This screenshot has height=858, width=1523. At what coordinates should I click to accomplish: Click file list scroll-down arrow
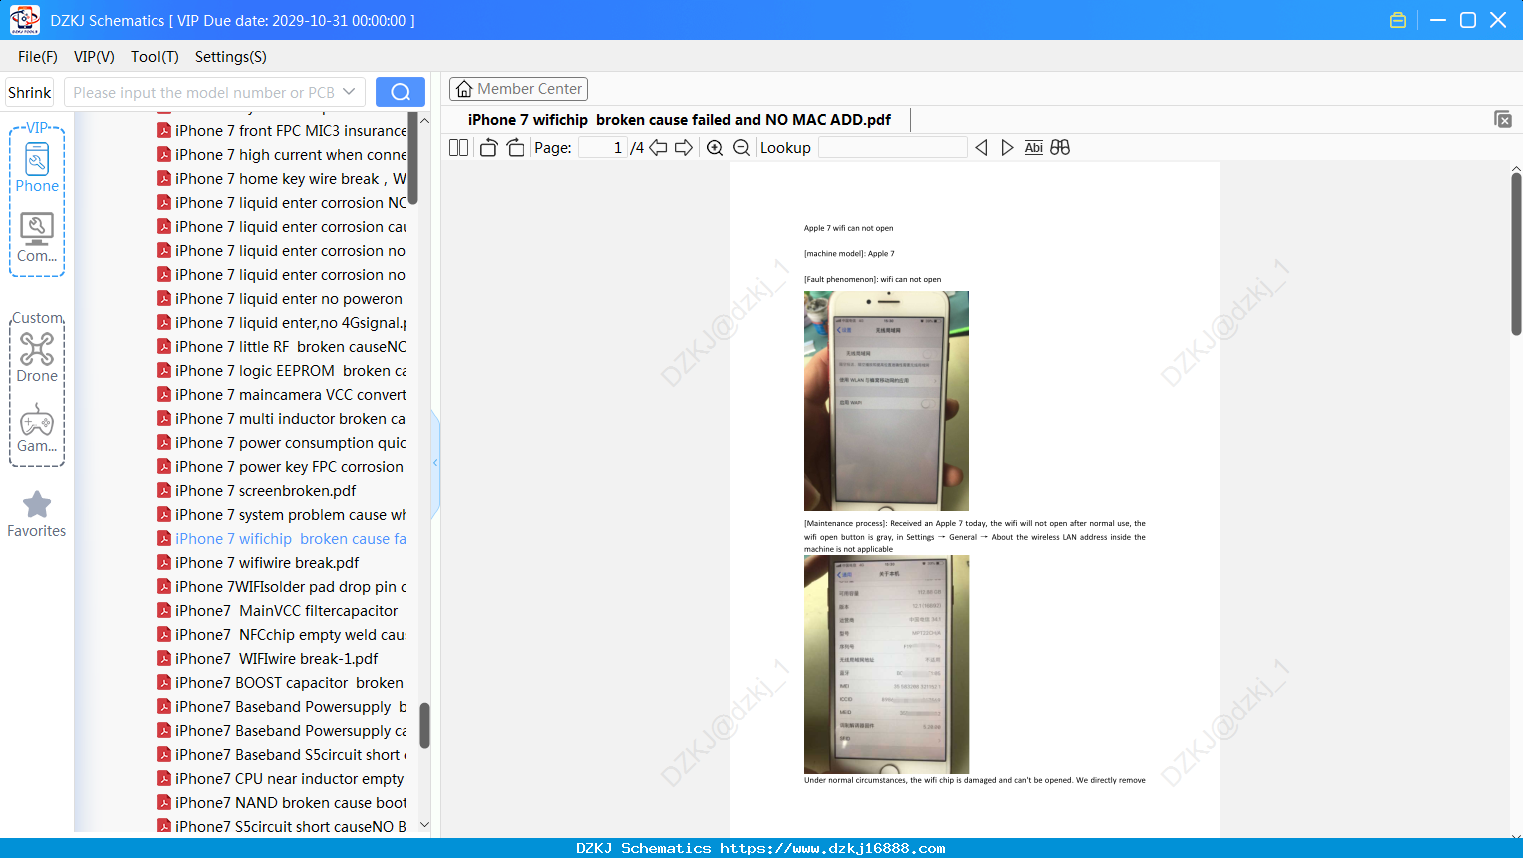tap(424, 825)
